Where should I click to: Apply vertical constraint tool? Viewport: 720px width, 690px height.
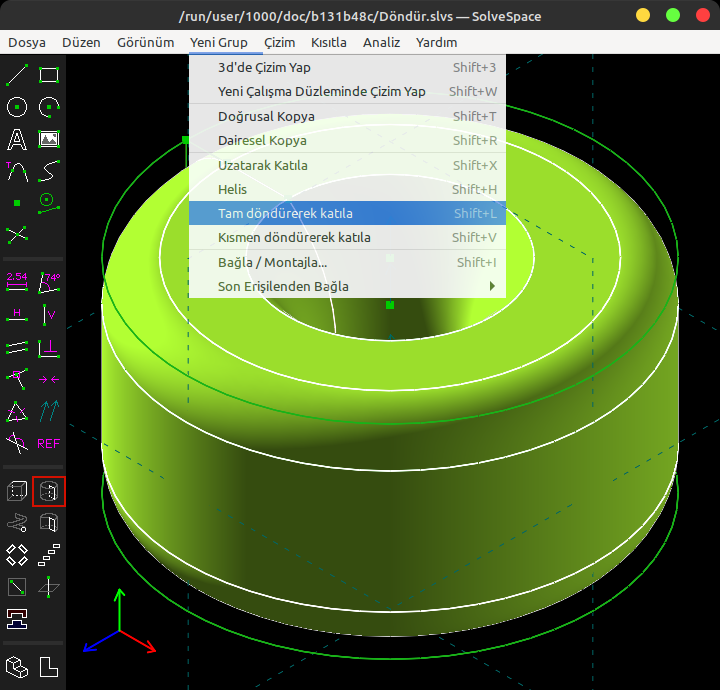(49, 315)
